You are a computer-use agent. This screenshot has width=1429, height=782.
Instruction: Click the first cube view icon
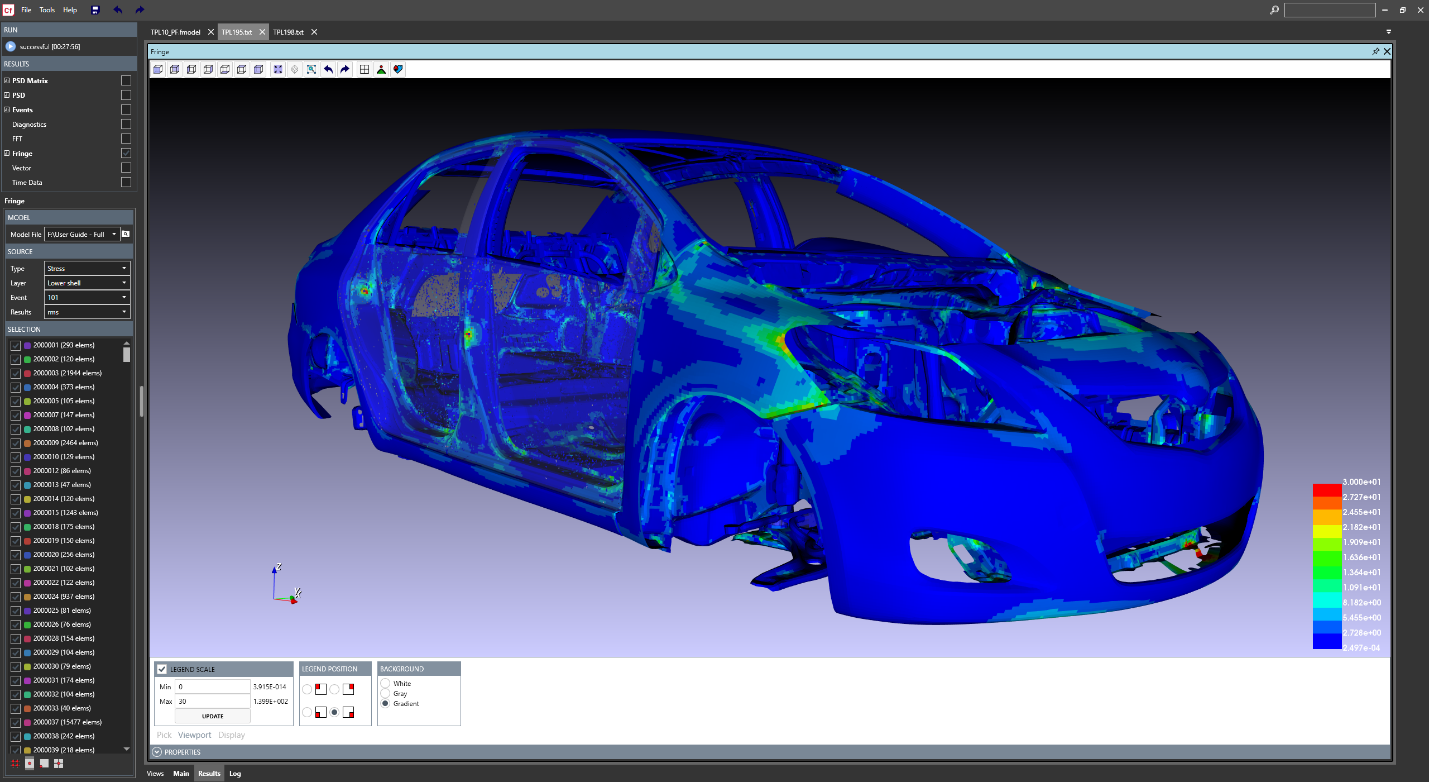click(x=158, y=69)
